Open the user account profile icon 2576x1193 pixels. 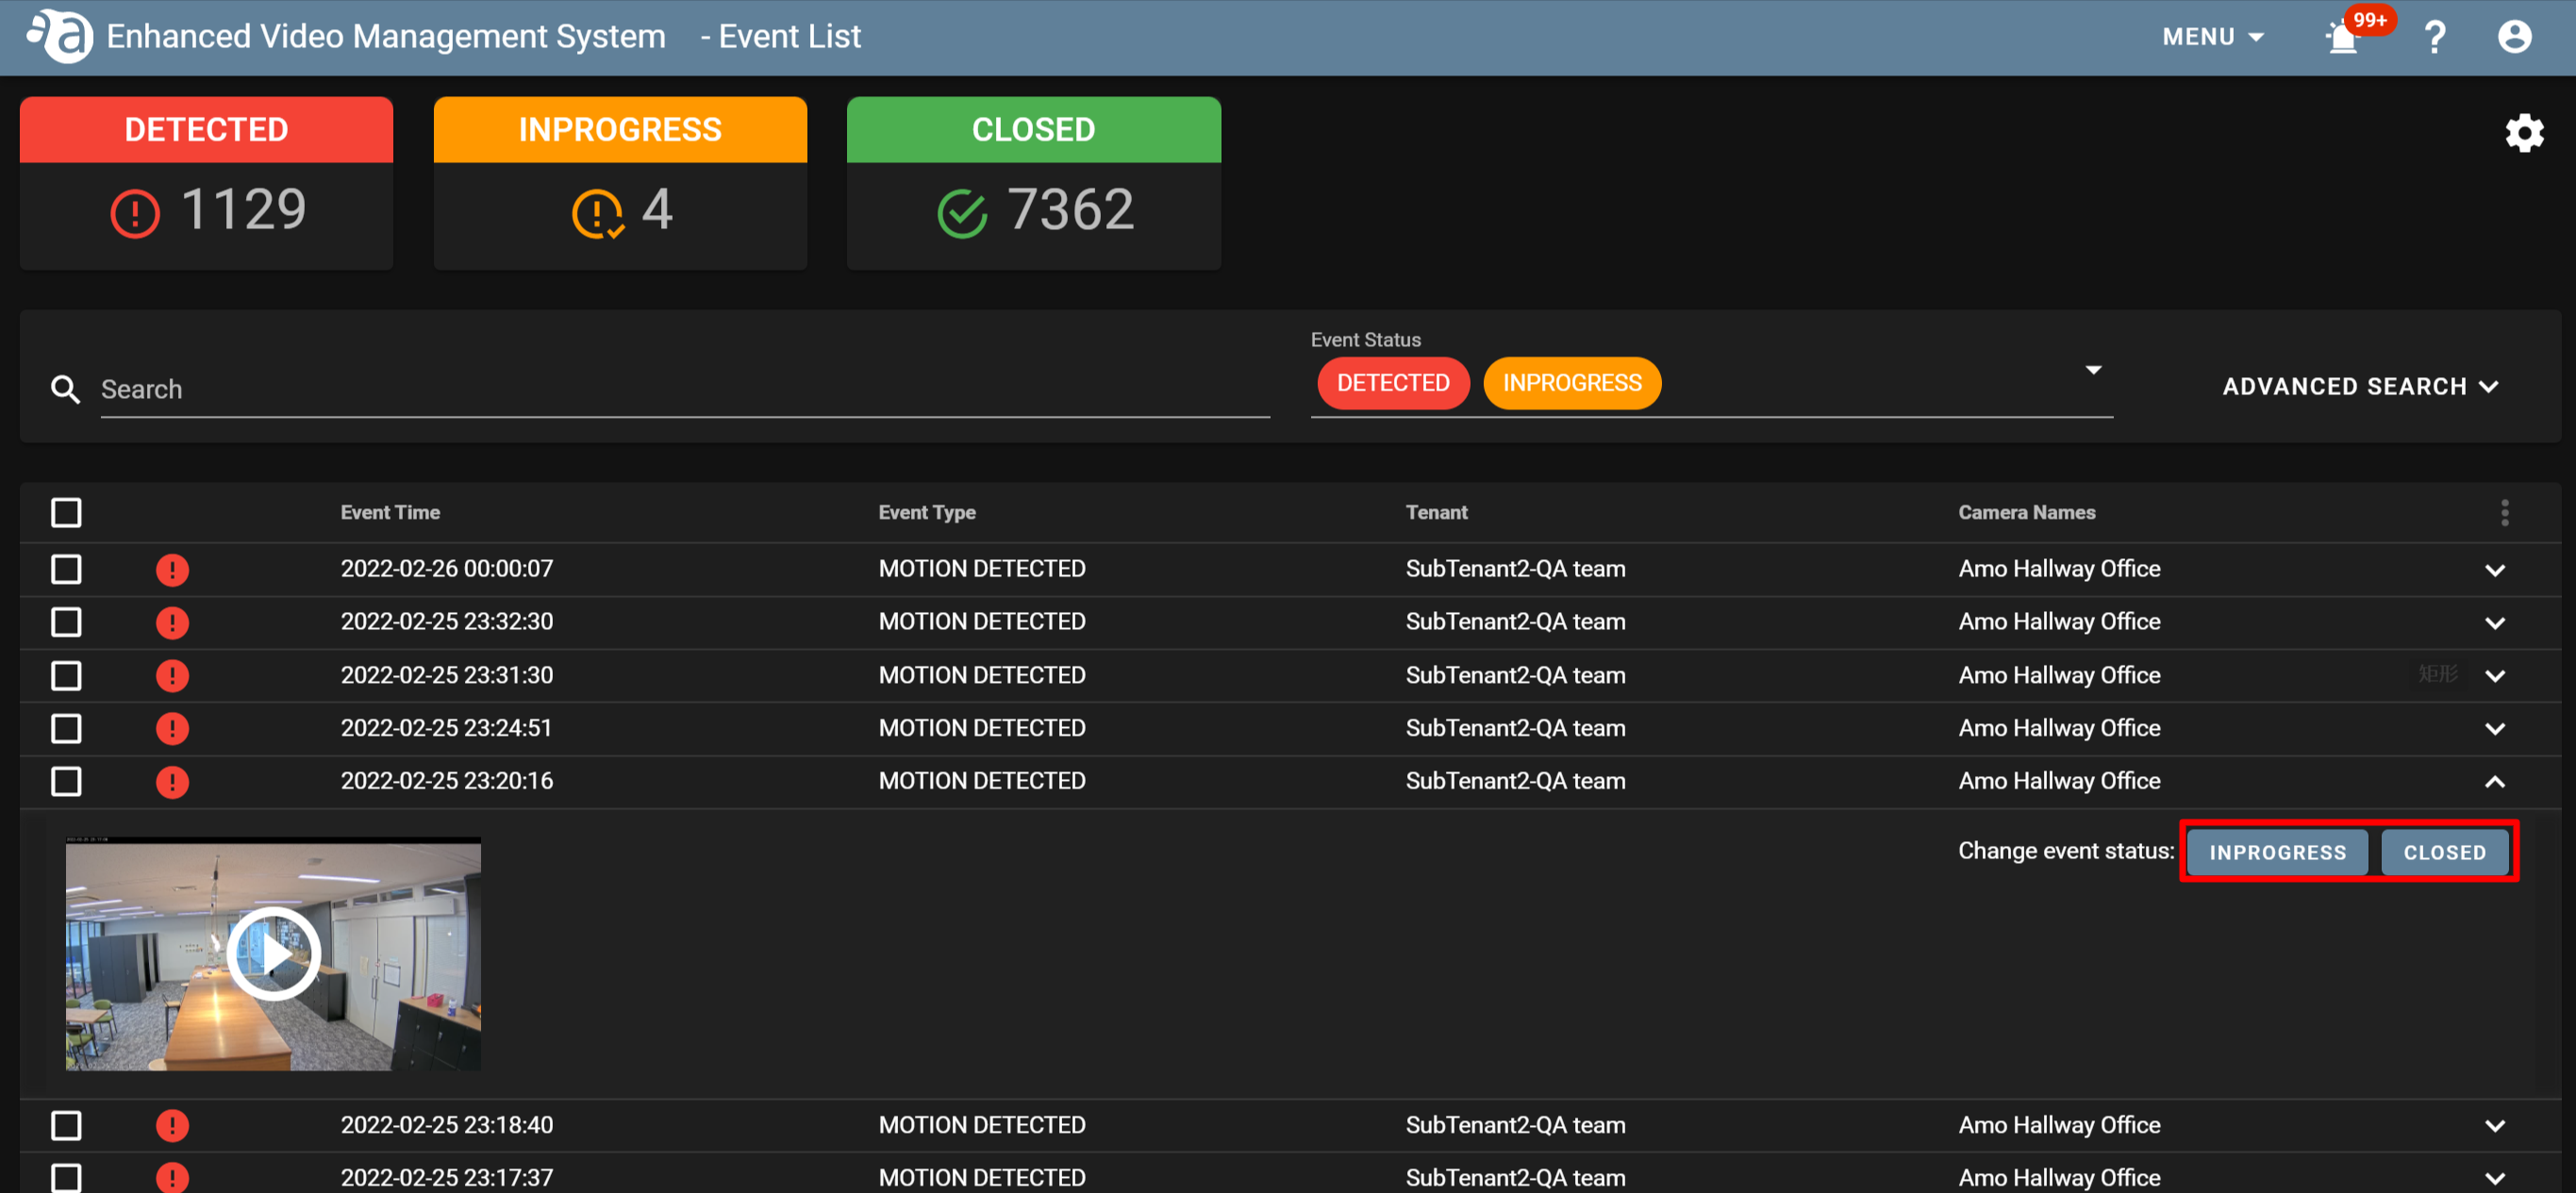[2513, 38]
